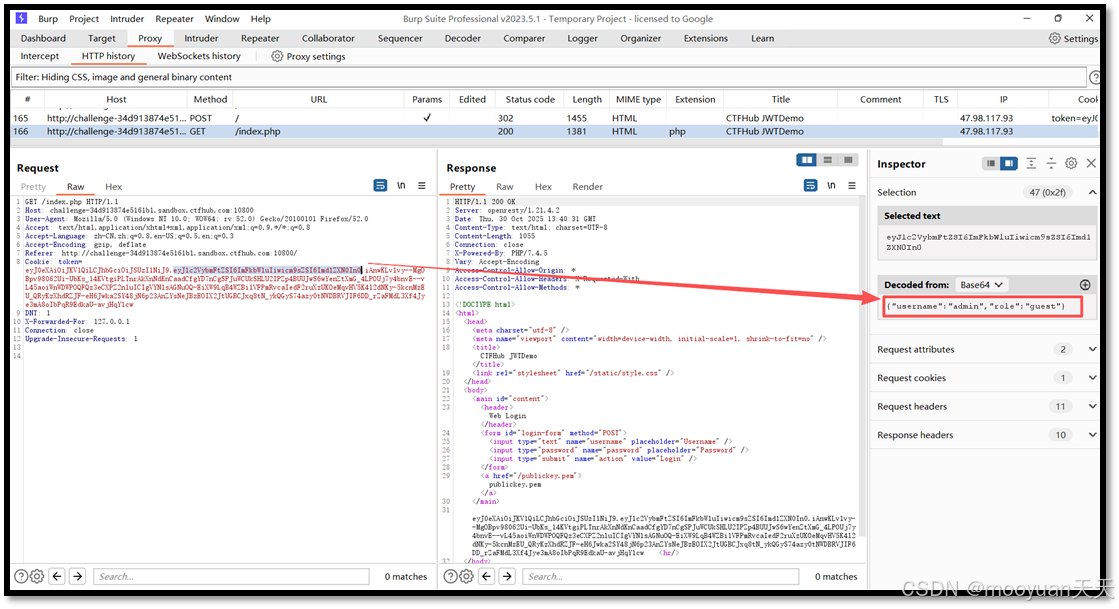1119x609 pixels.
Task: Click the Burp Suite logo icon
Action: click(x=21, y=18)
